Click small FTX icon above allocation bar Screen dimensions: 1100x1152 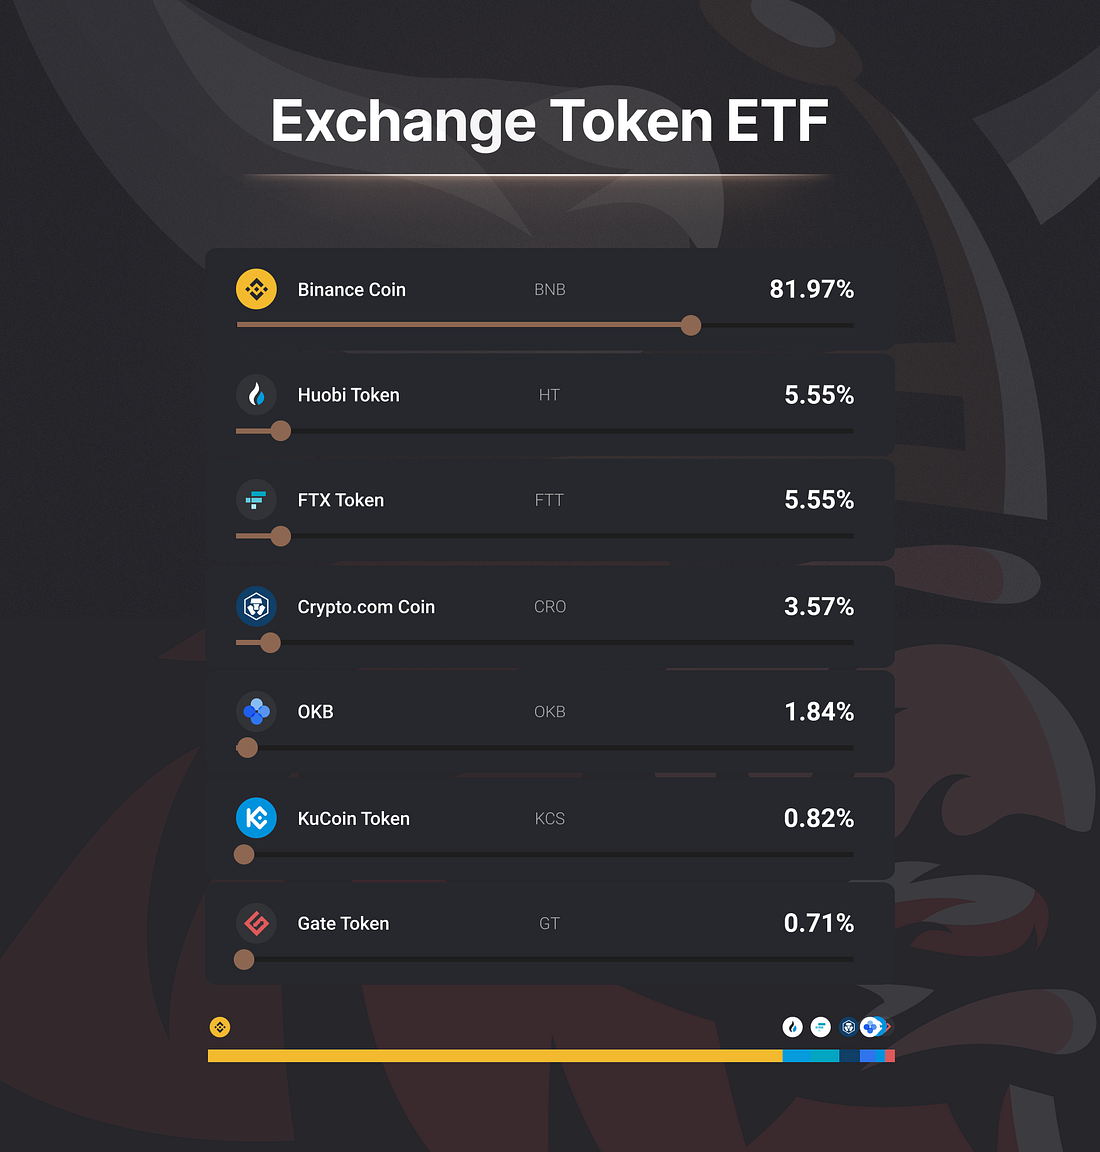pos(821,1027)
